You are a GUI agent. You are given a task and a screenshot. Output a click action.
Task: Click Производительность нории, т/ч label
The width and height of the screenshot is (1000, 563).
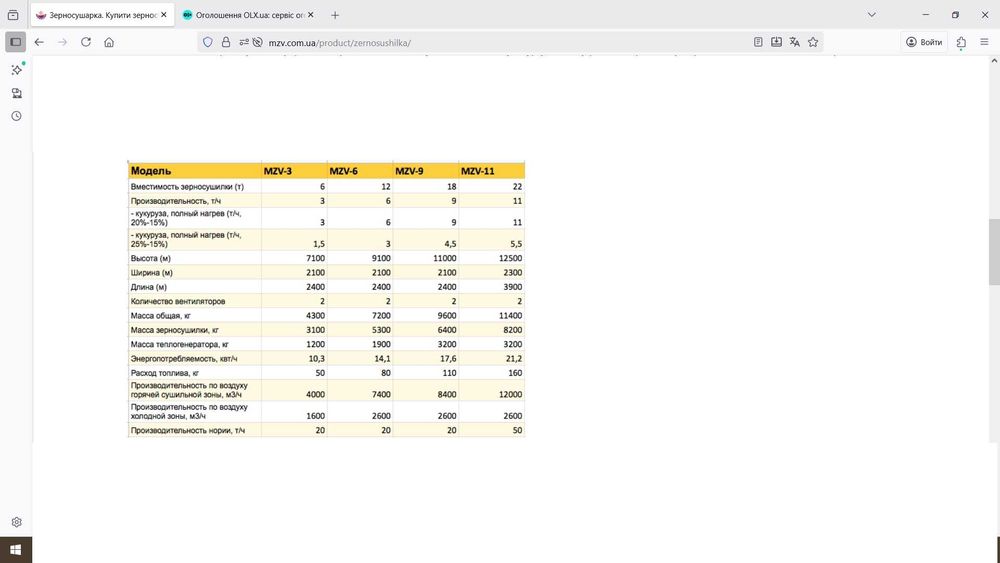coord(188,430)
